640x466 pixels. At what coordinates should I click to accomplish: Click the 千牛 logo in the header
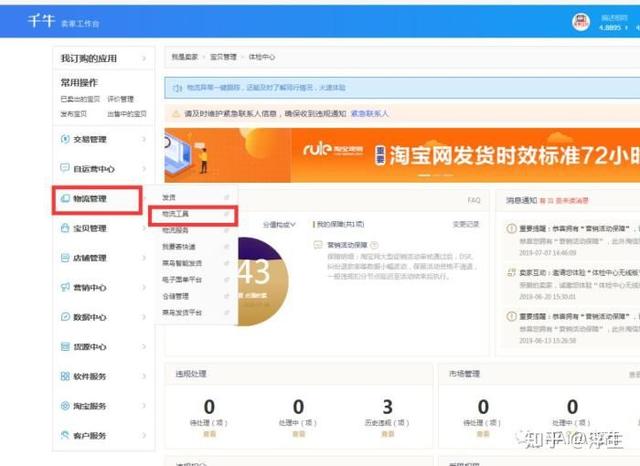[x=41, y=20]
